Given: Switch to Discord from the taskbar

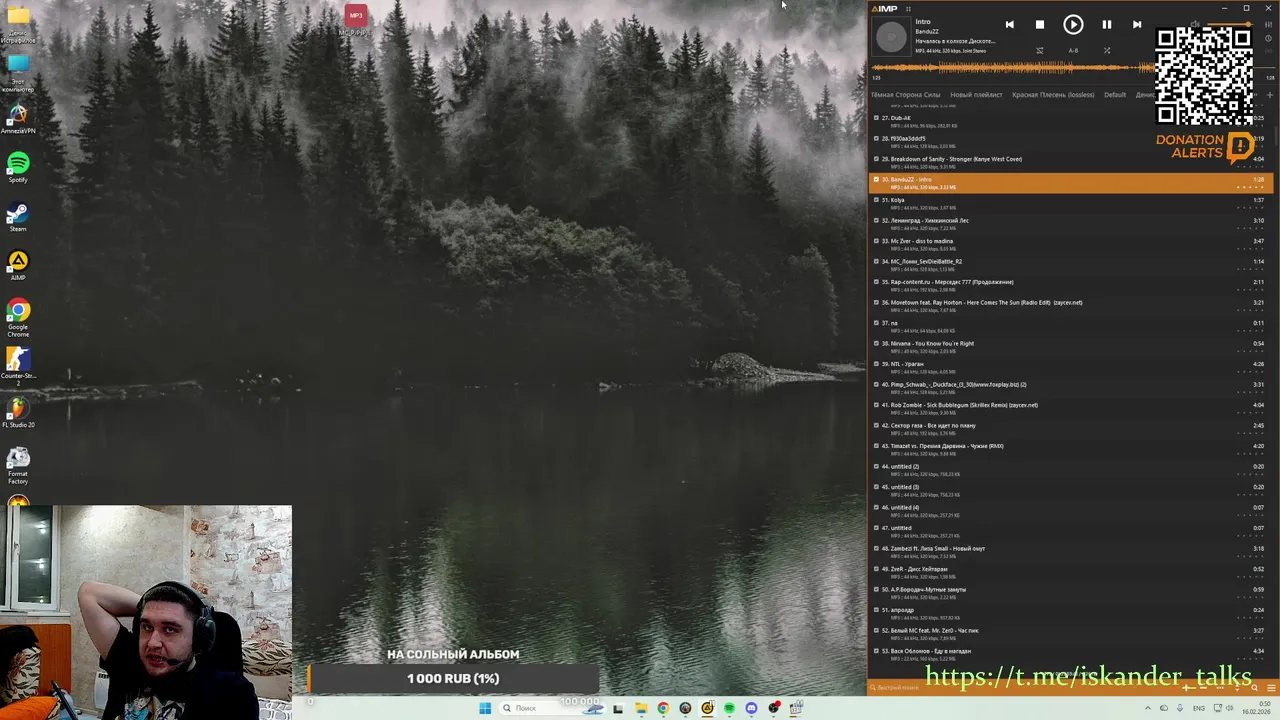Looking at the screenshot, I should coord(751,708).
